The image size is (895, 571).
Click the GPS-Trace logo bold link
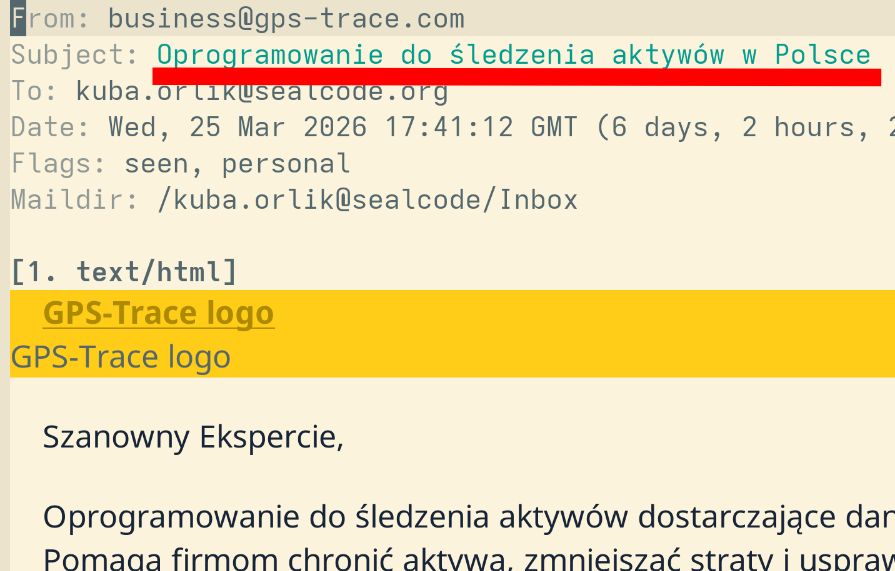click(158, 314)
